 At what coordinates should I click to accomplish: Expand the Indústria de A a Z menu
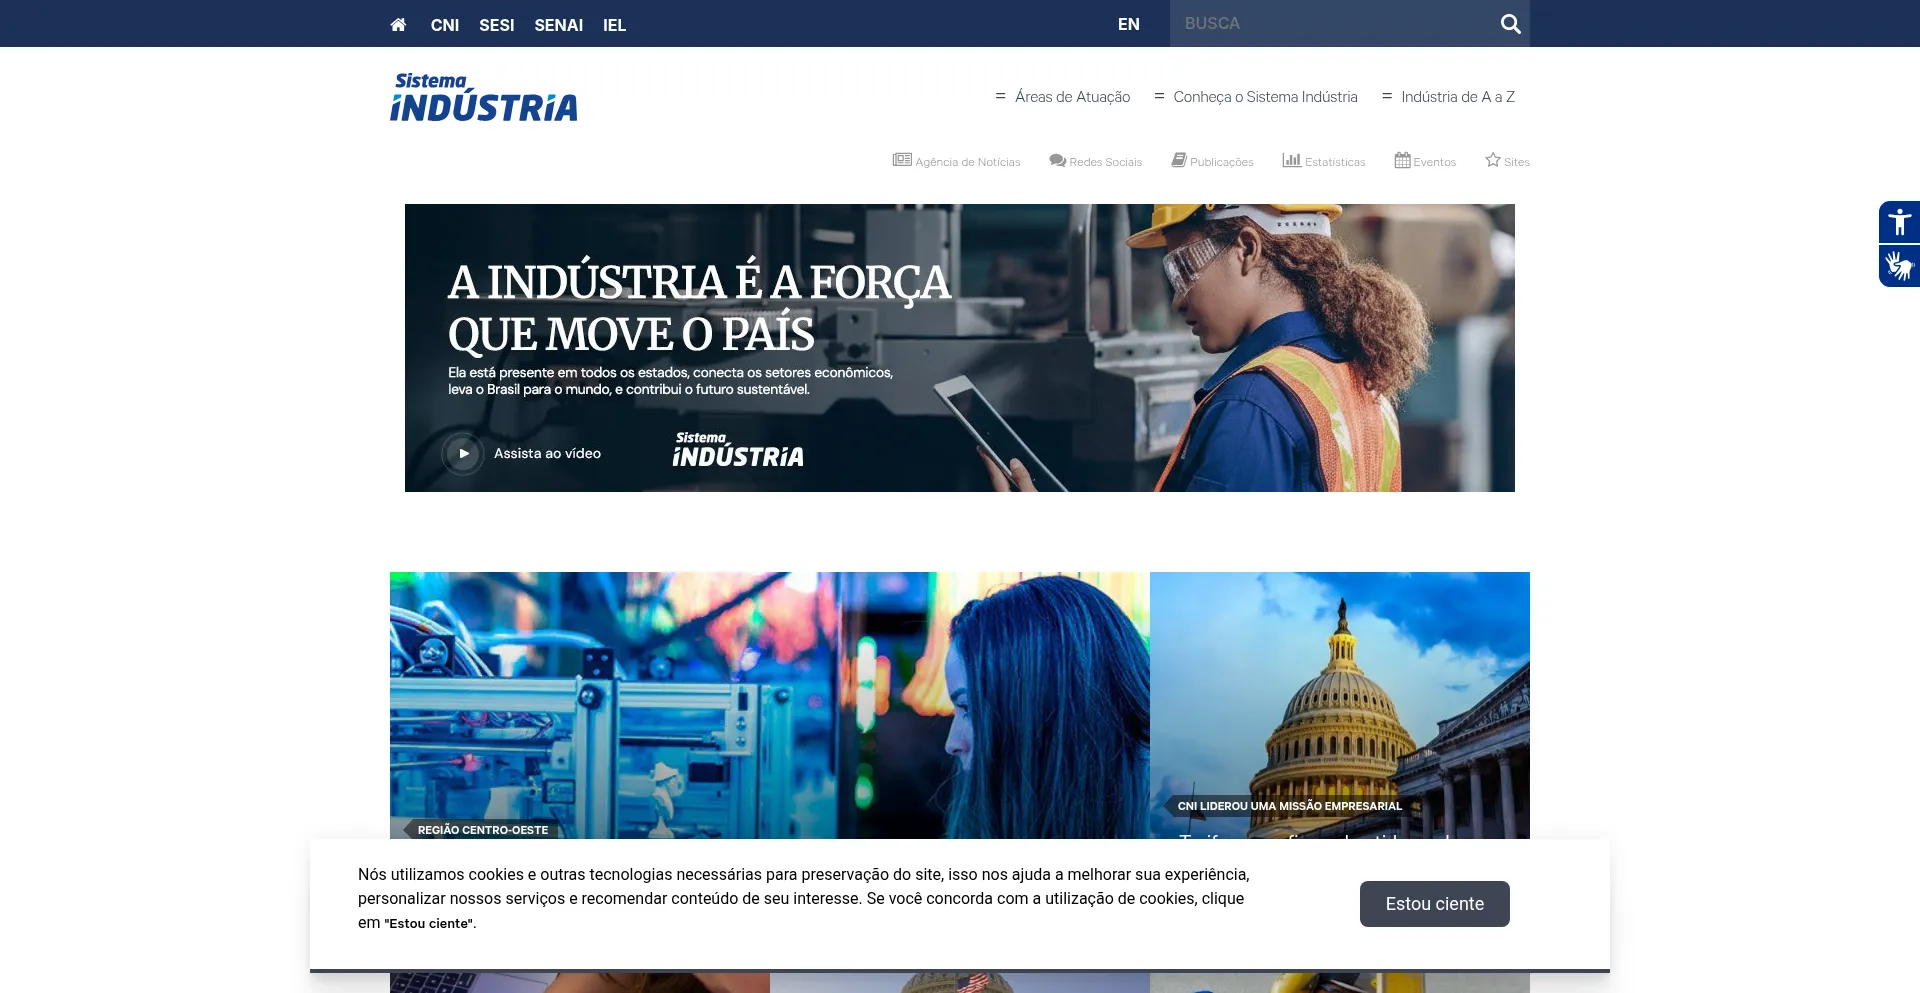(x=1448, y=97)
